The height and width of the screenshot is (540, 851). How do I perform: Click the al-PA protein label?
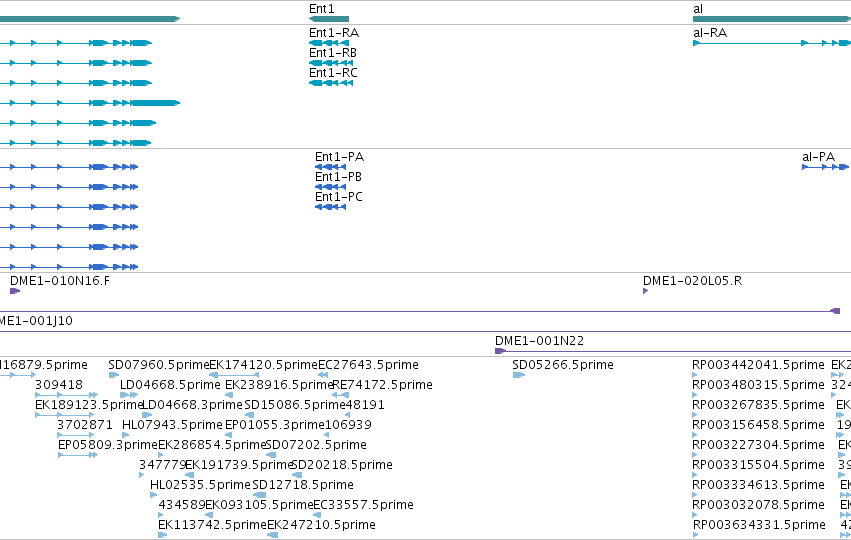click(818, 157)
